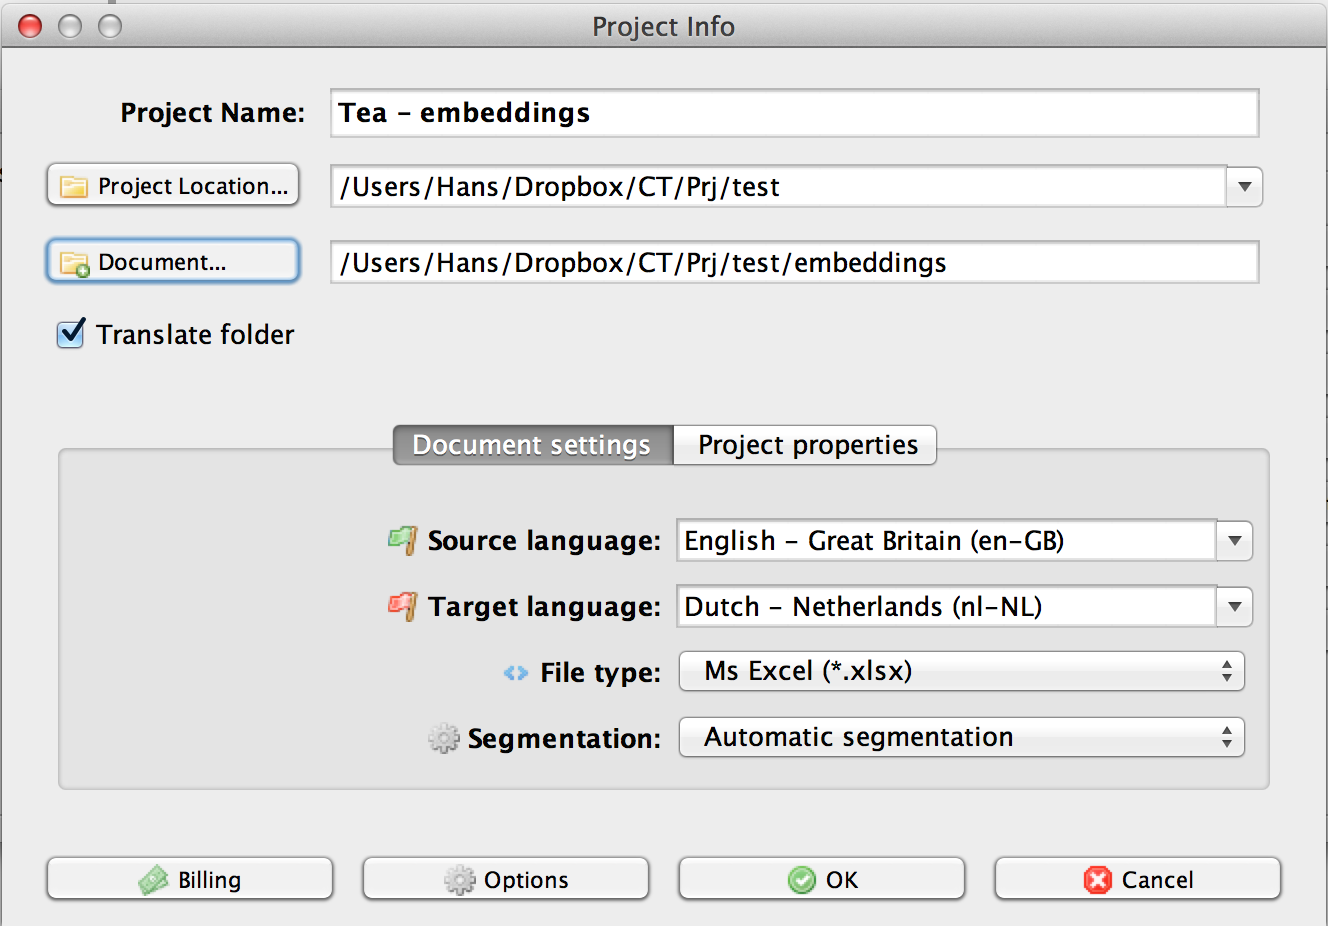Viewport: 1328px width, 926px height.
Task: Click the Document path text field
Action: [794, 263]
